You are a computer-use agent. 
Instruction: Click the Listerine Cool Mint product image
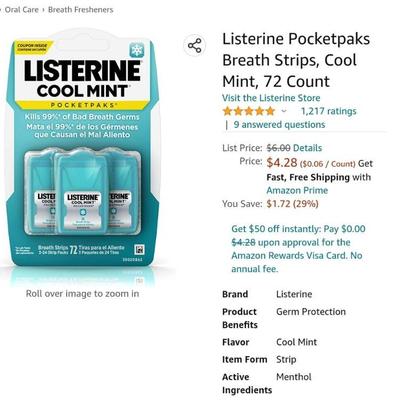point(82,152)
